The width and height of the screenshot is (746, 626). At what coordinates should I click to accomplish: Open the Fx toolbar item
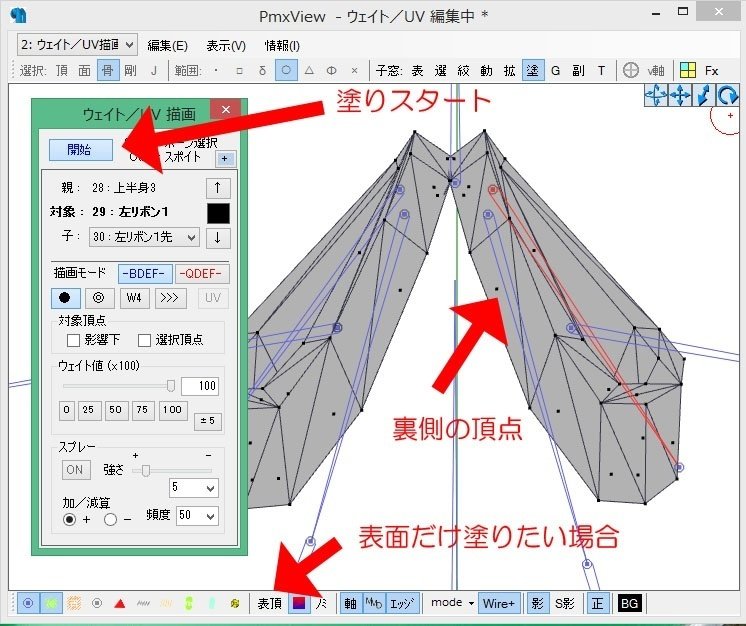point(711,71)
